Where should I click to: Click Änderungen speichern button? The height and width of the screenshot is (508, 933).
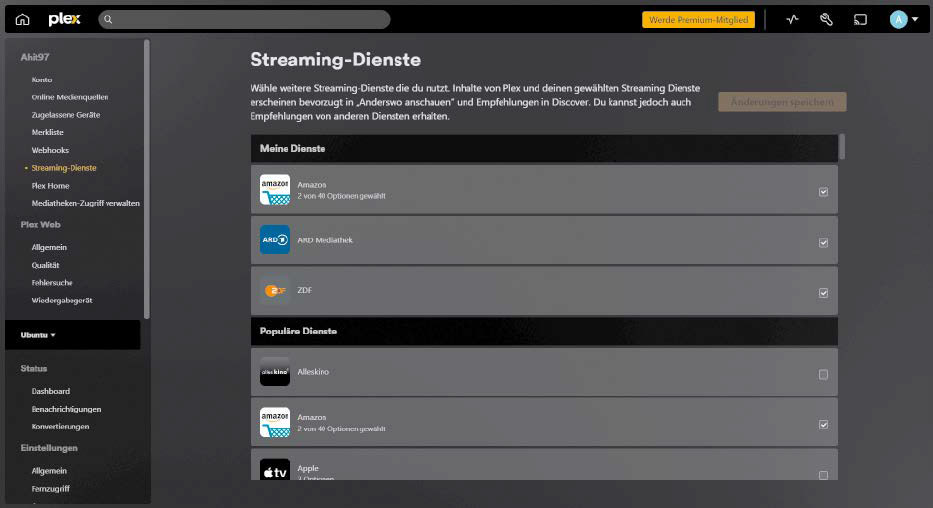click(x=782, y=102)
